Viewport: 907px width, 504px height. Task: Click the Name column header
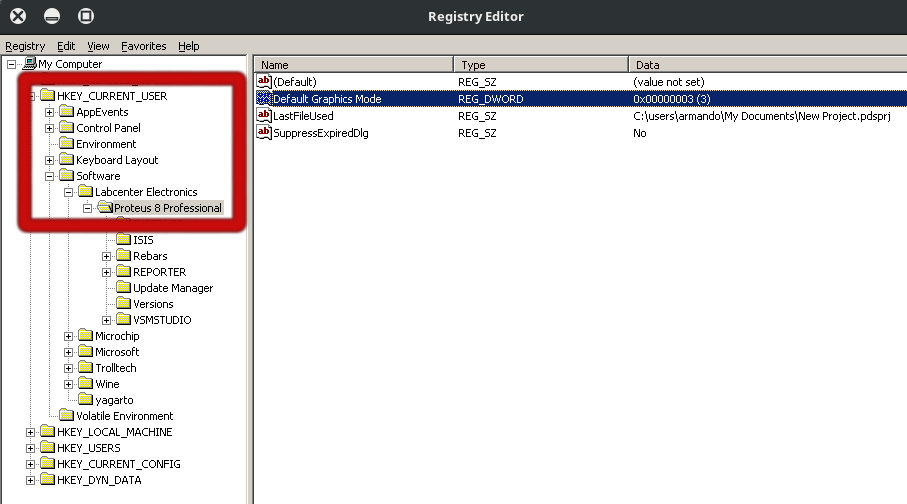pos(353,65)
